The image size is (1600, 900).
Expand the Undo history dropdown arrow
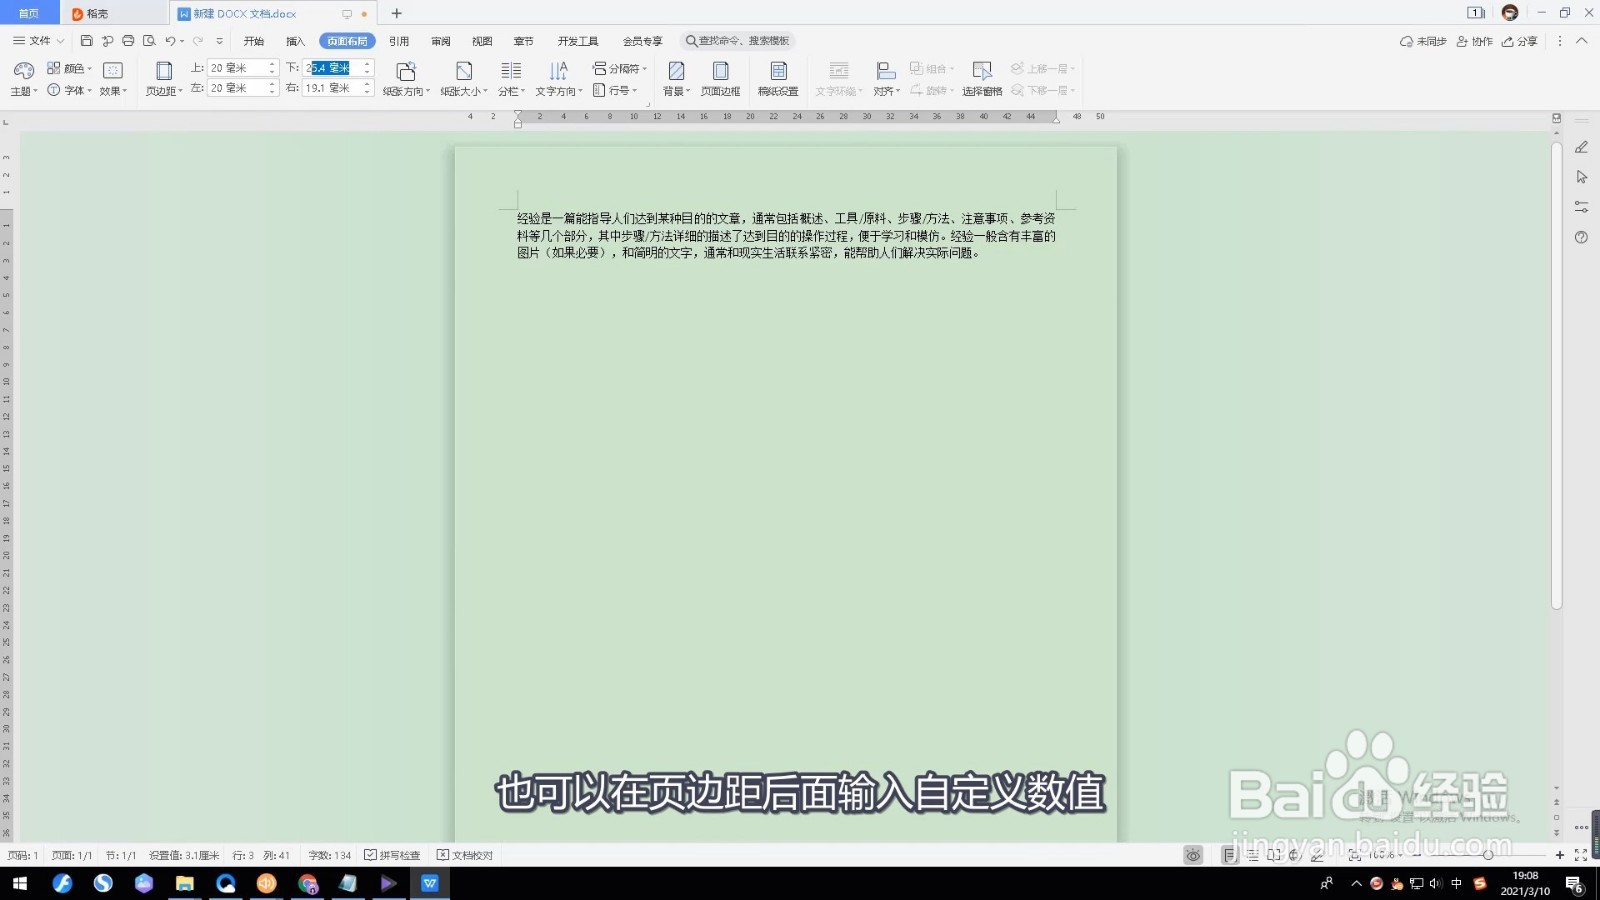pyautogui.click(x=182, y=41)
